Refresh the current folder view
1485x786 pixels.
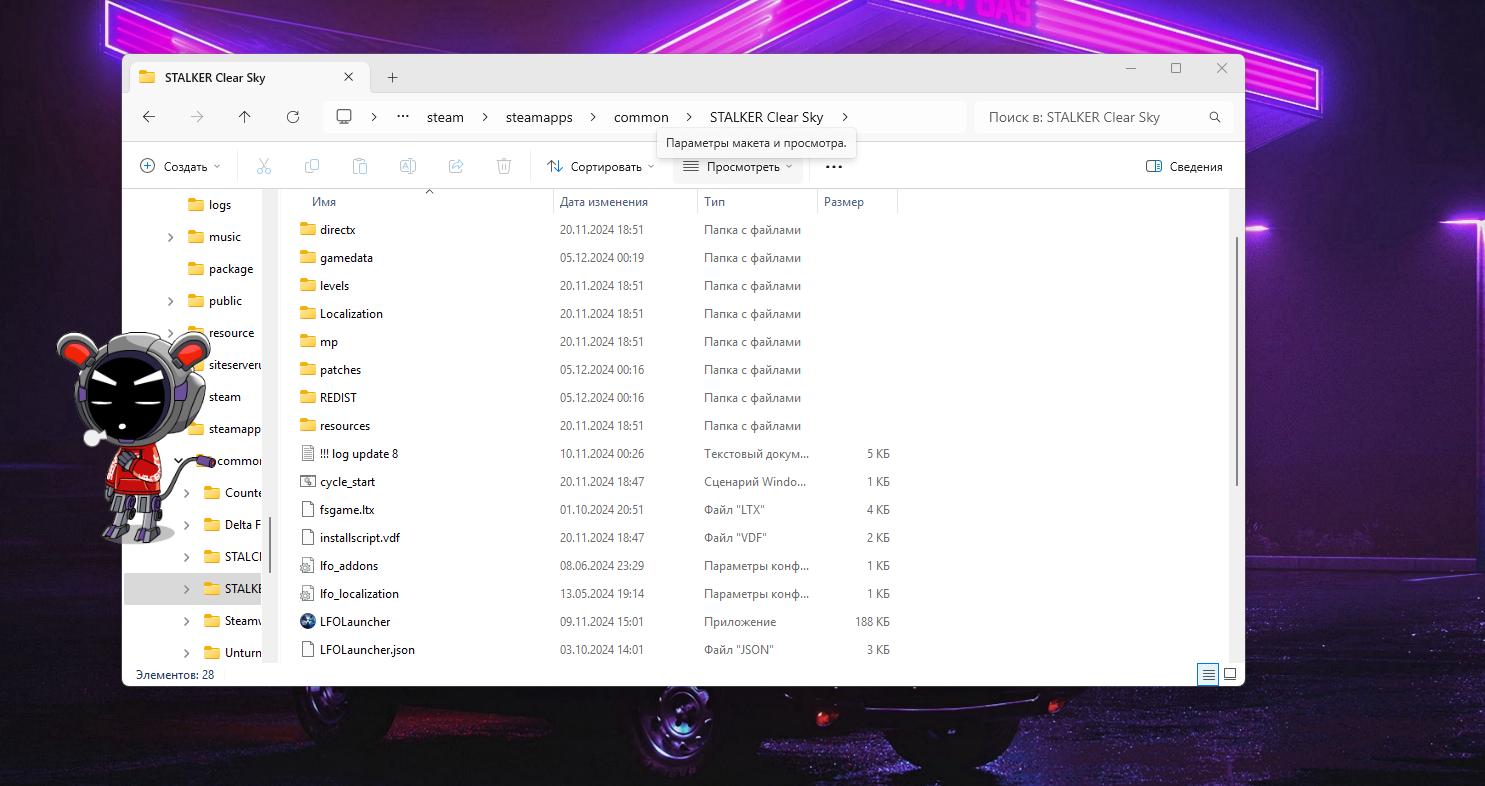(293, 117)
